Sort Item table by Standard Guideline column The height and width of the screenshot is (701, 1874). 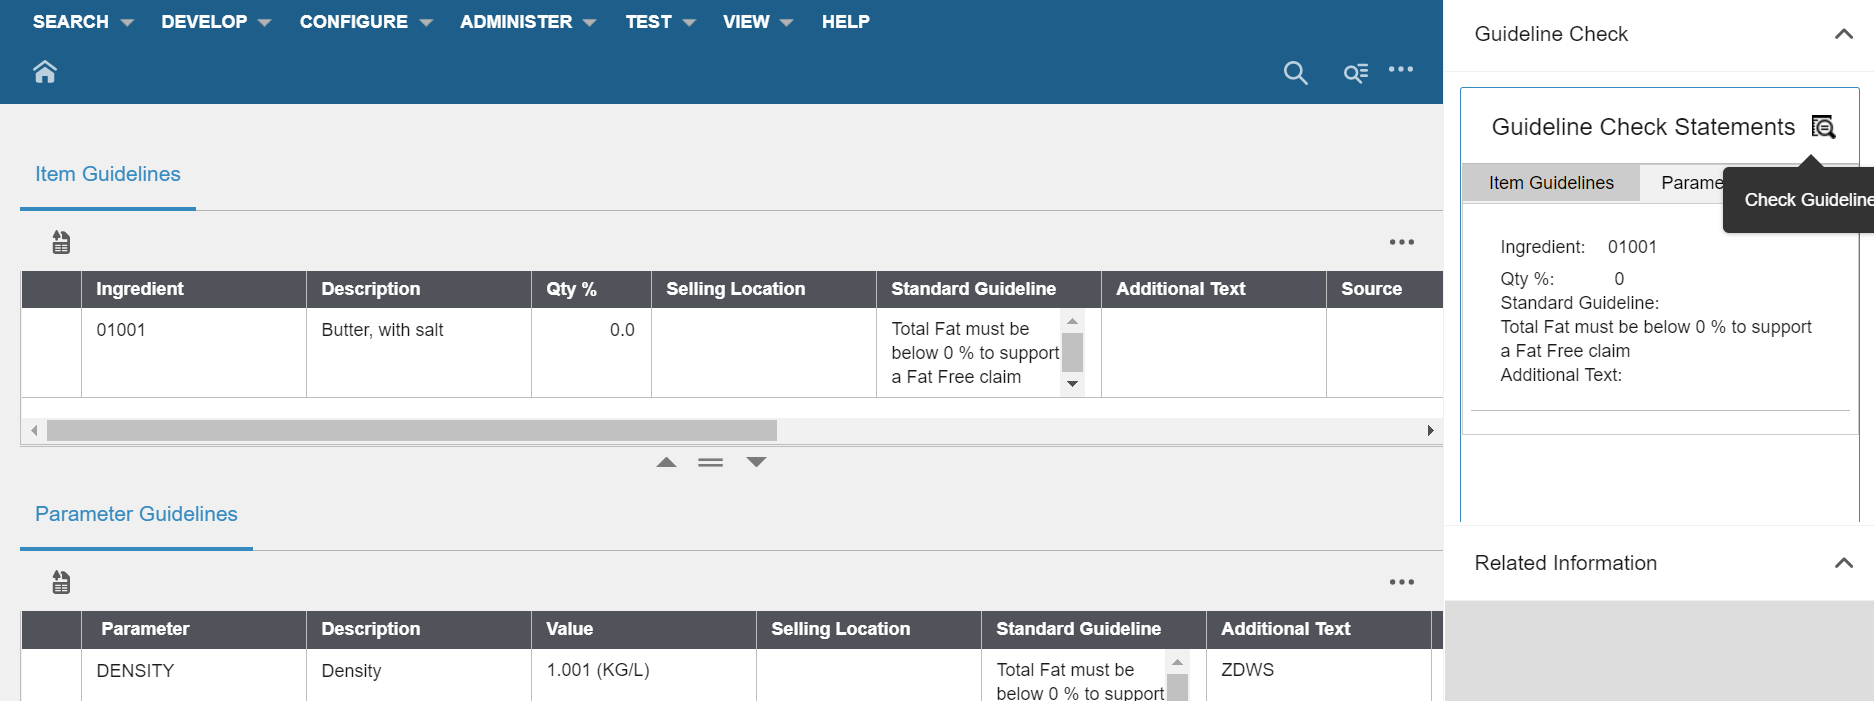989,289
